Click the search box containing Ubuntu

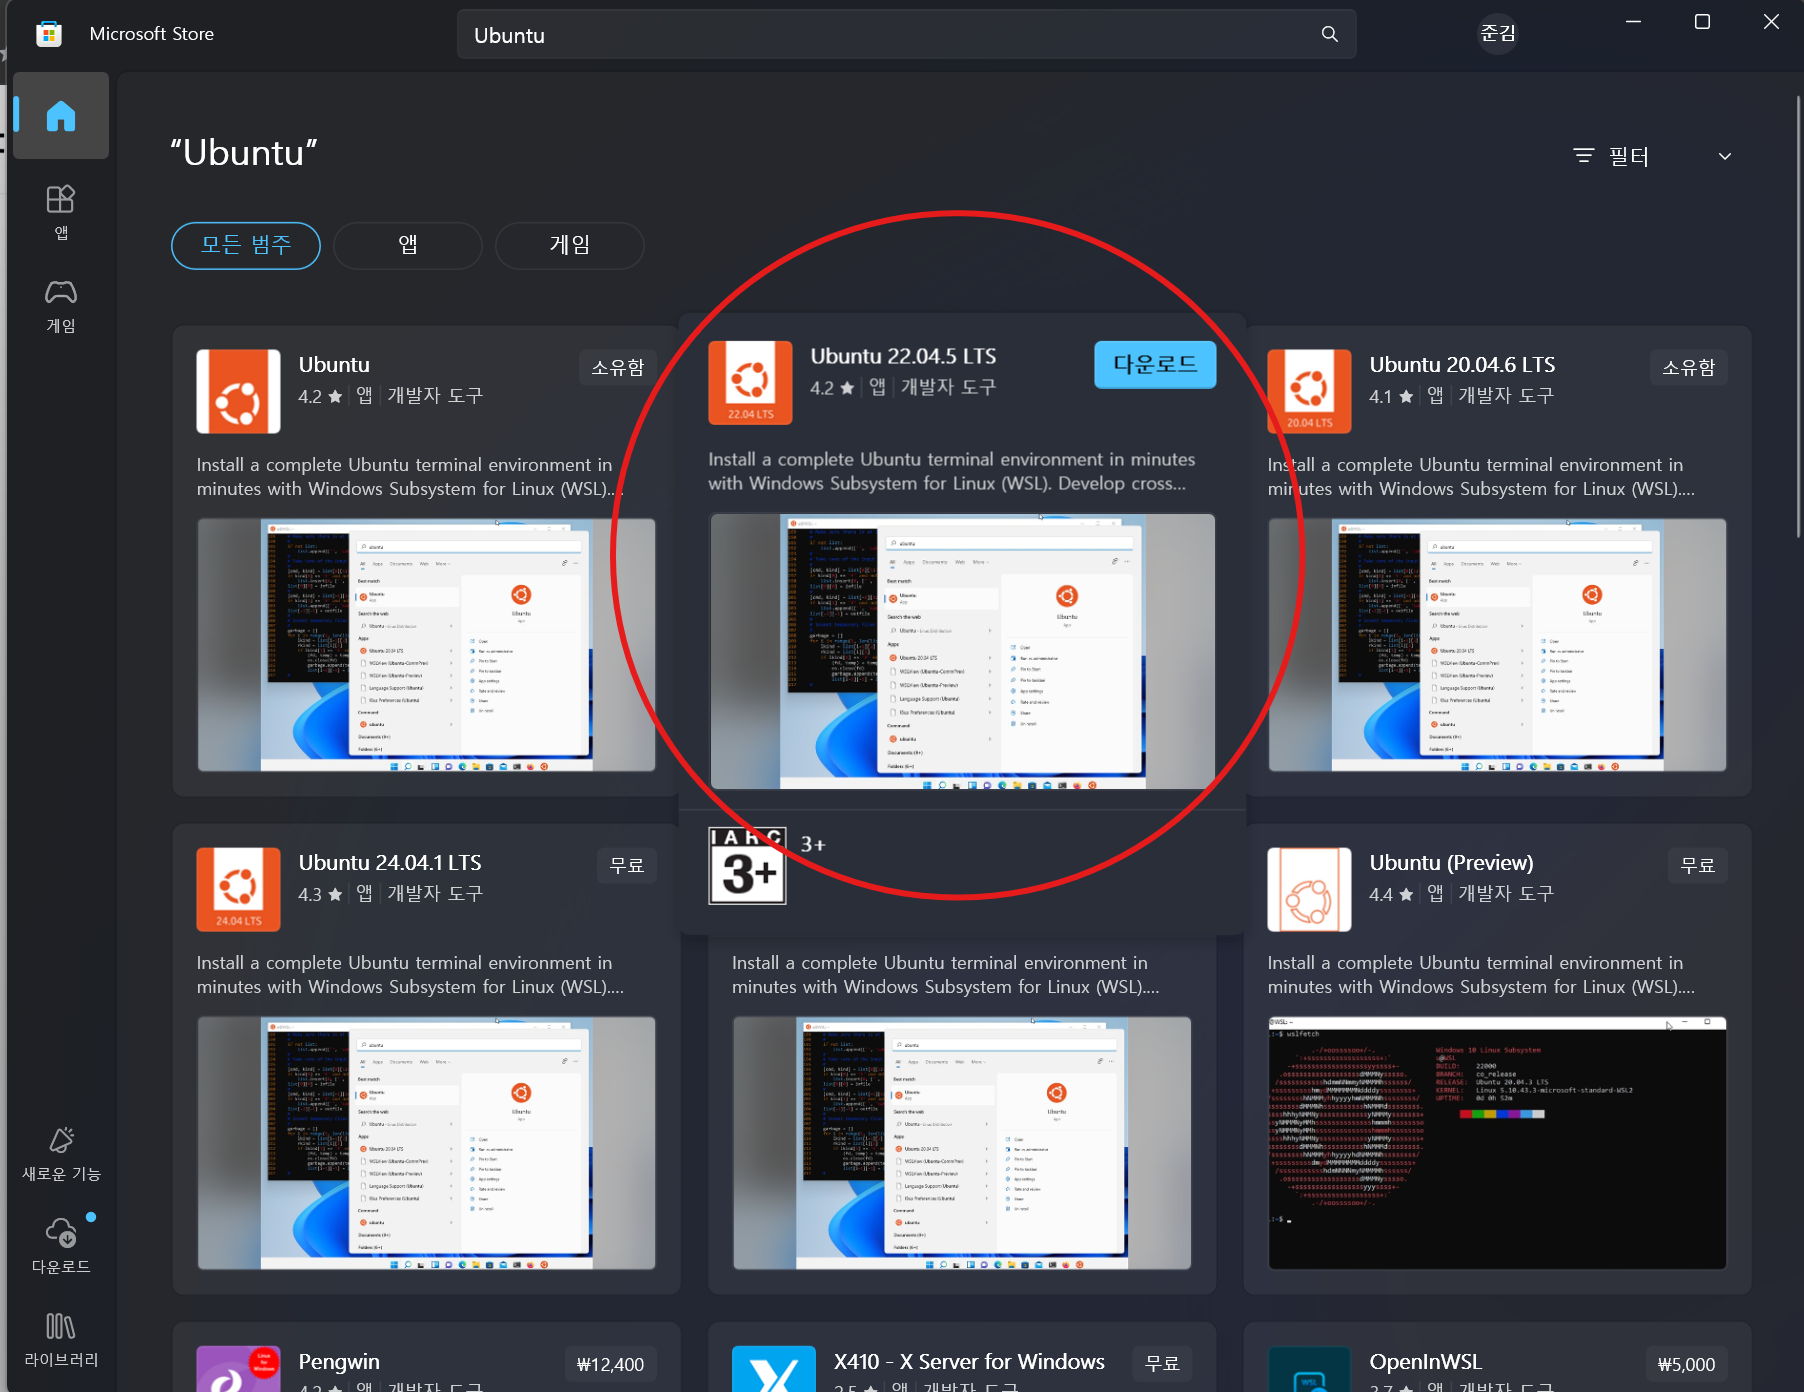[x=907, y=34]
